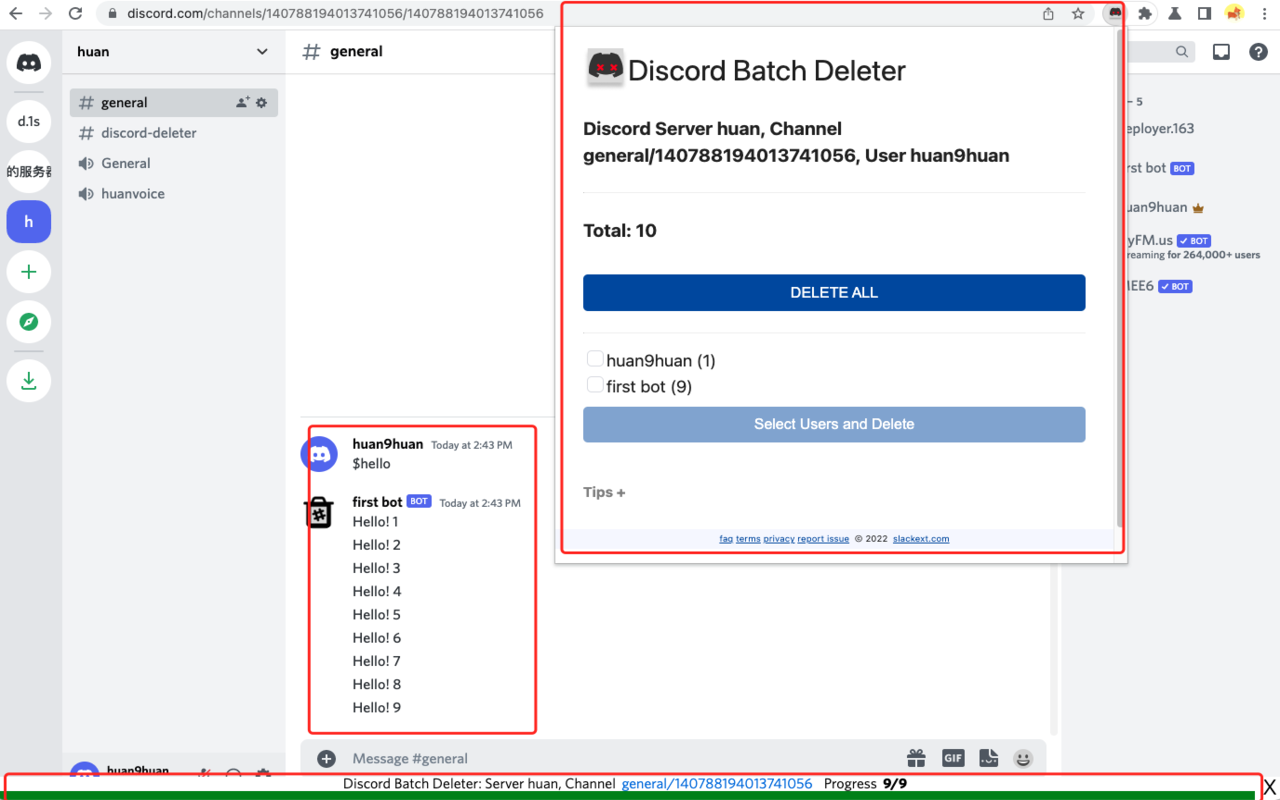Open the emoji picker

(1023, 758)
